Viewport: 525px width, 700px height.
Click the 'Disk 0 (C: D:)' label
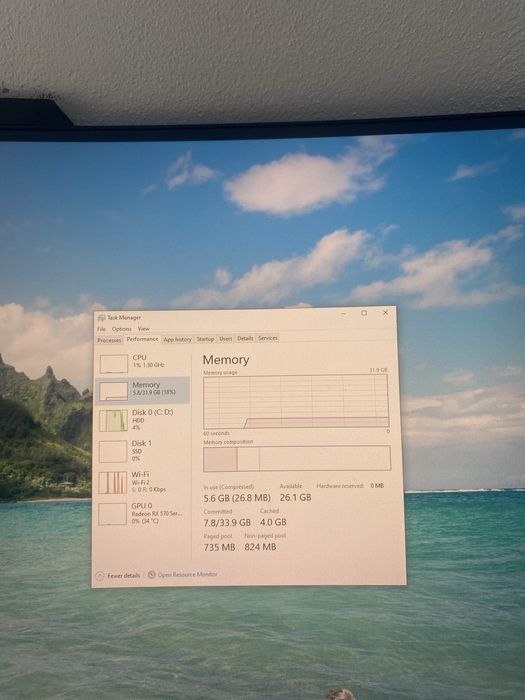[152, 412]
